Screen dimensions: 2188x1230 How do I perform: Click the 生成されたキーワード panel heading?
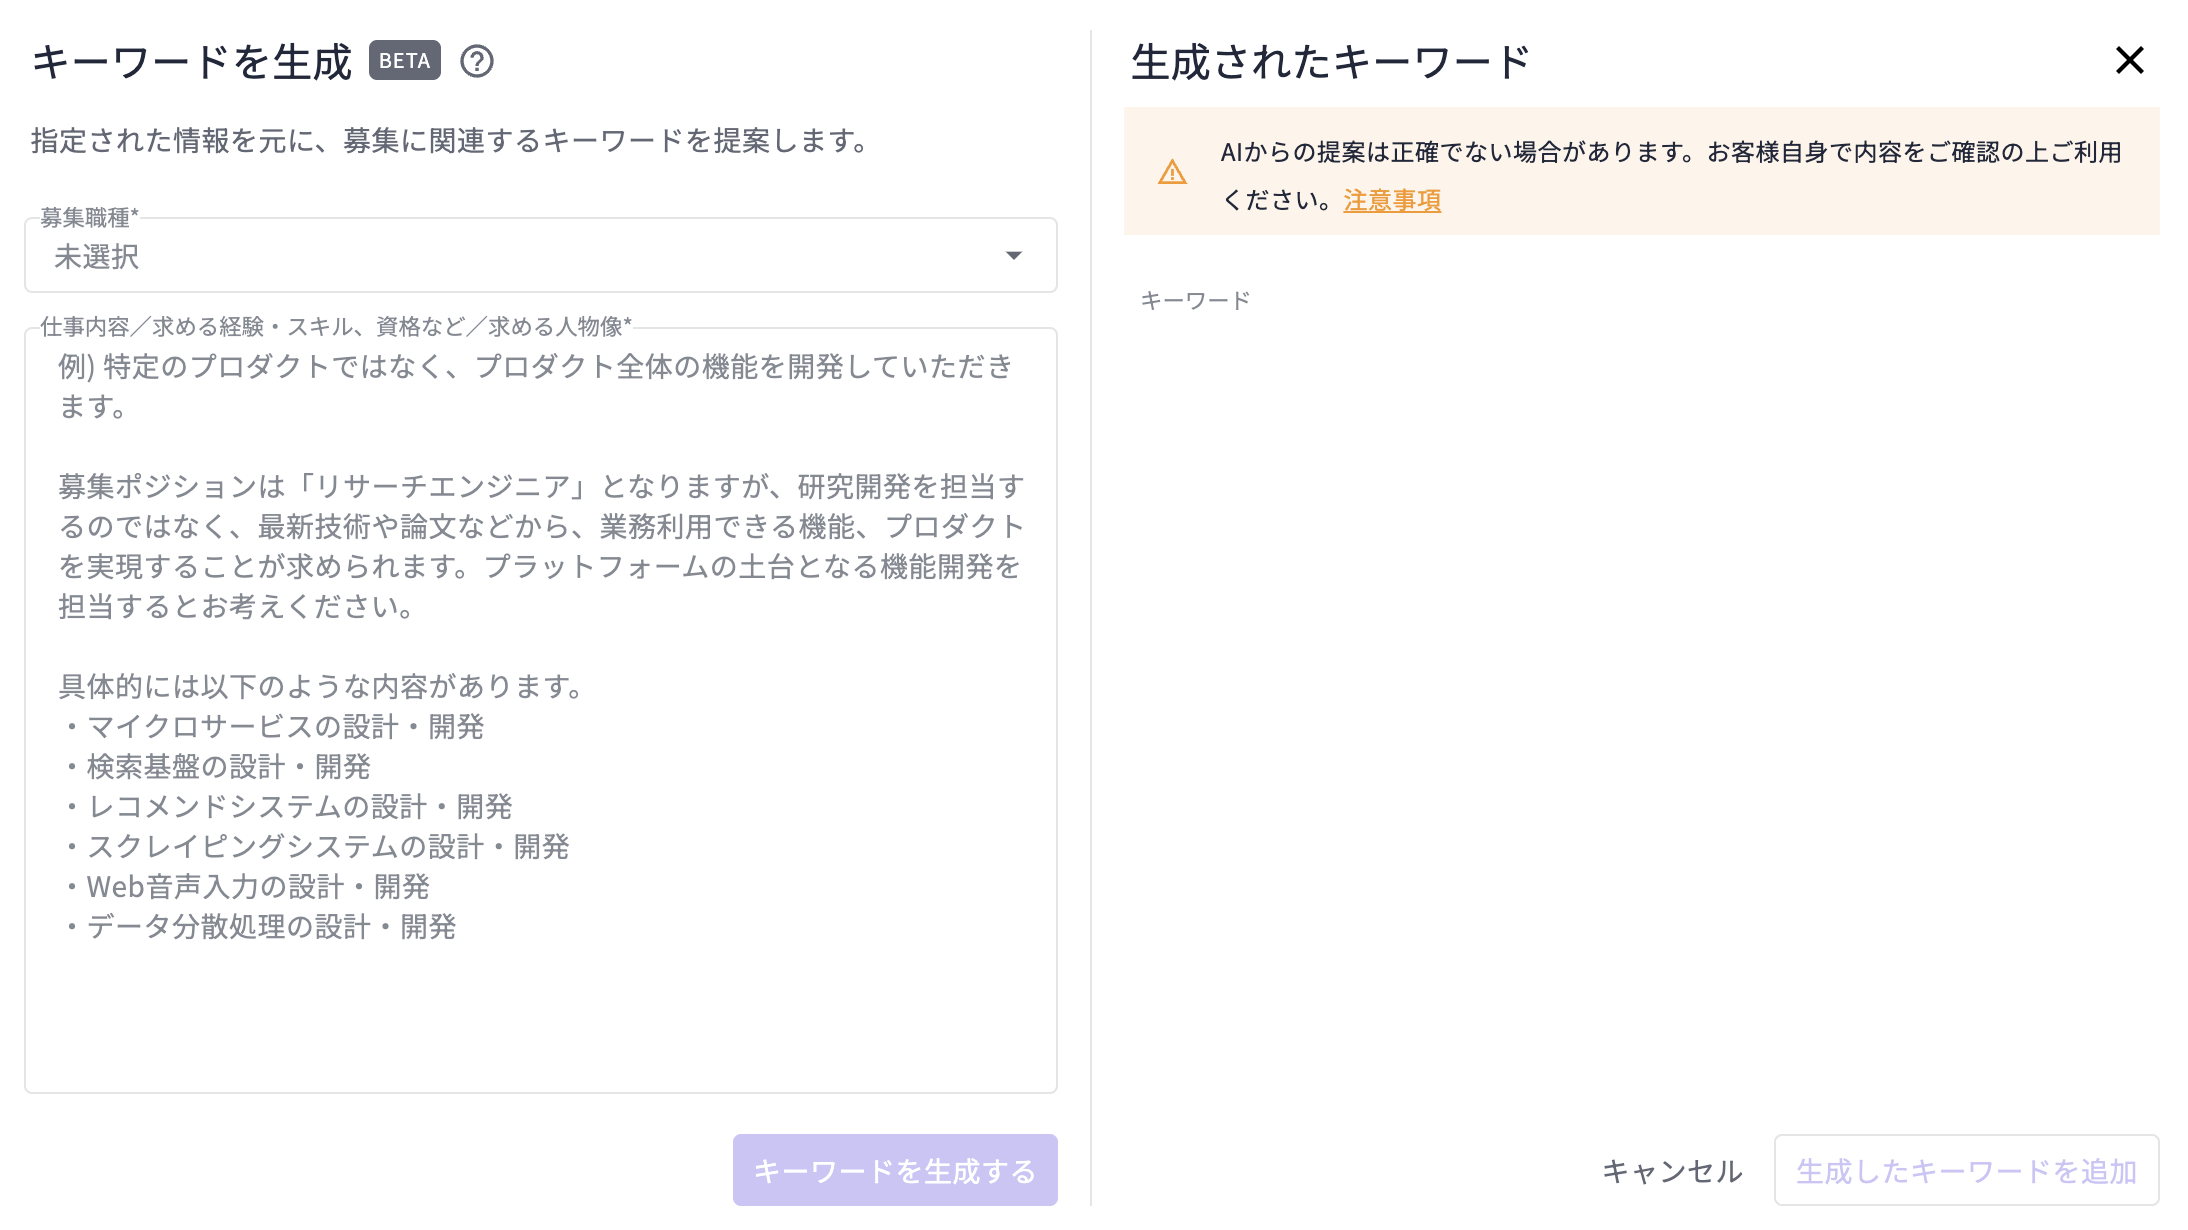(1330, 58)
